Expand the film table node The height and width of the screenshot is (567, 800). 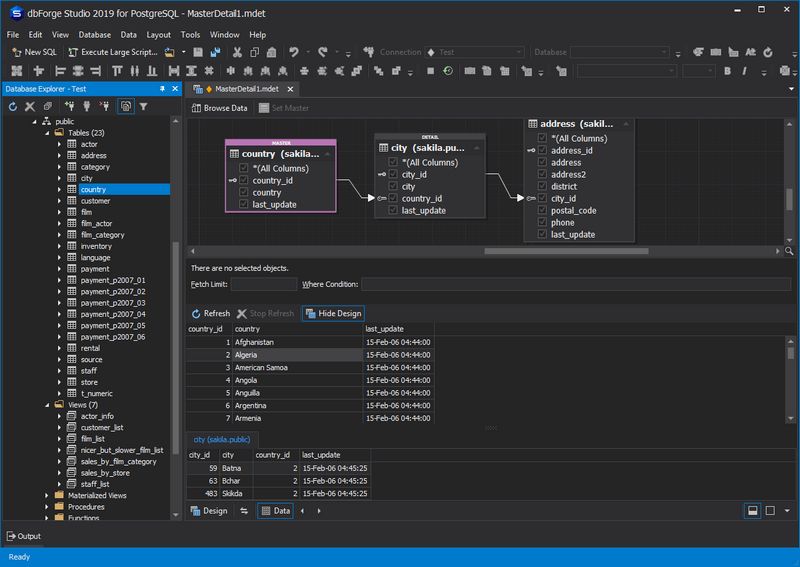59,212
